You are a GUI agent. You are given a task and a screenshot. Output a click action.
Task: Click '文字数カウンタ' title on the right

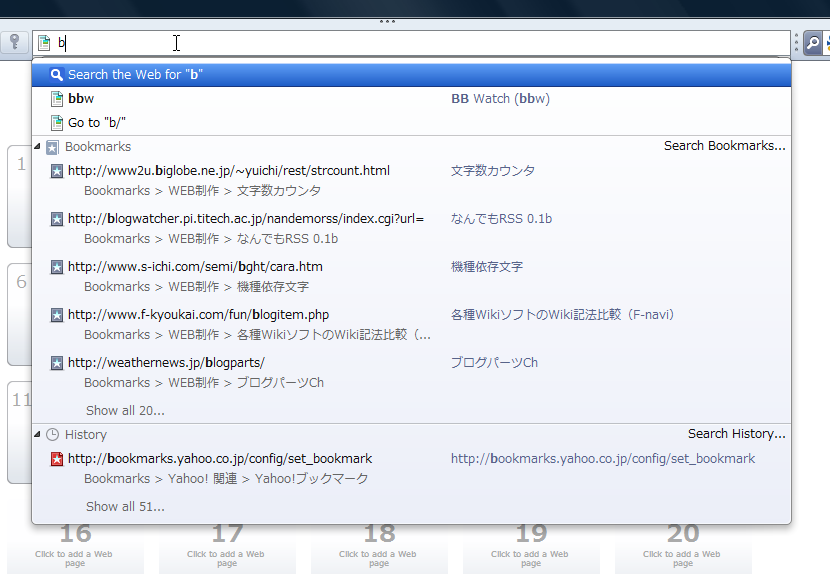click(493, 171)
